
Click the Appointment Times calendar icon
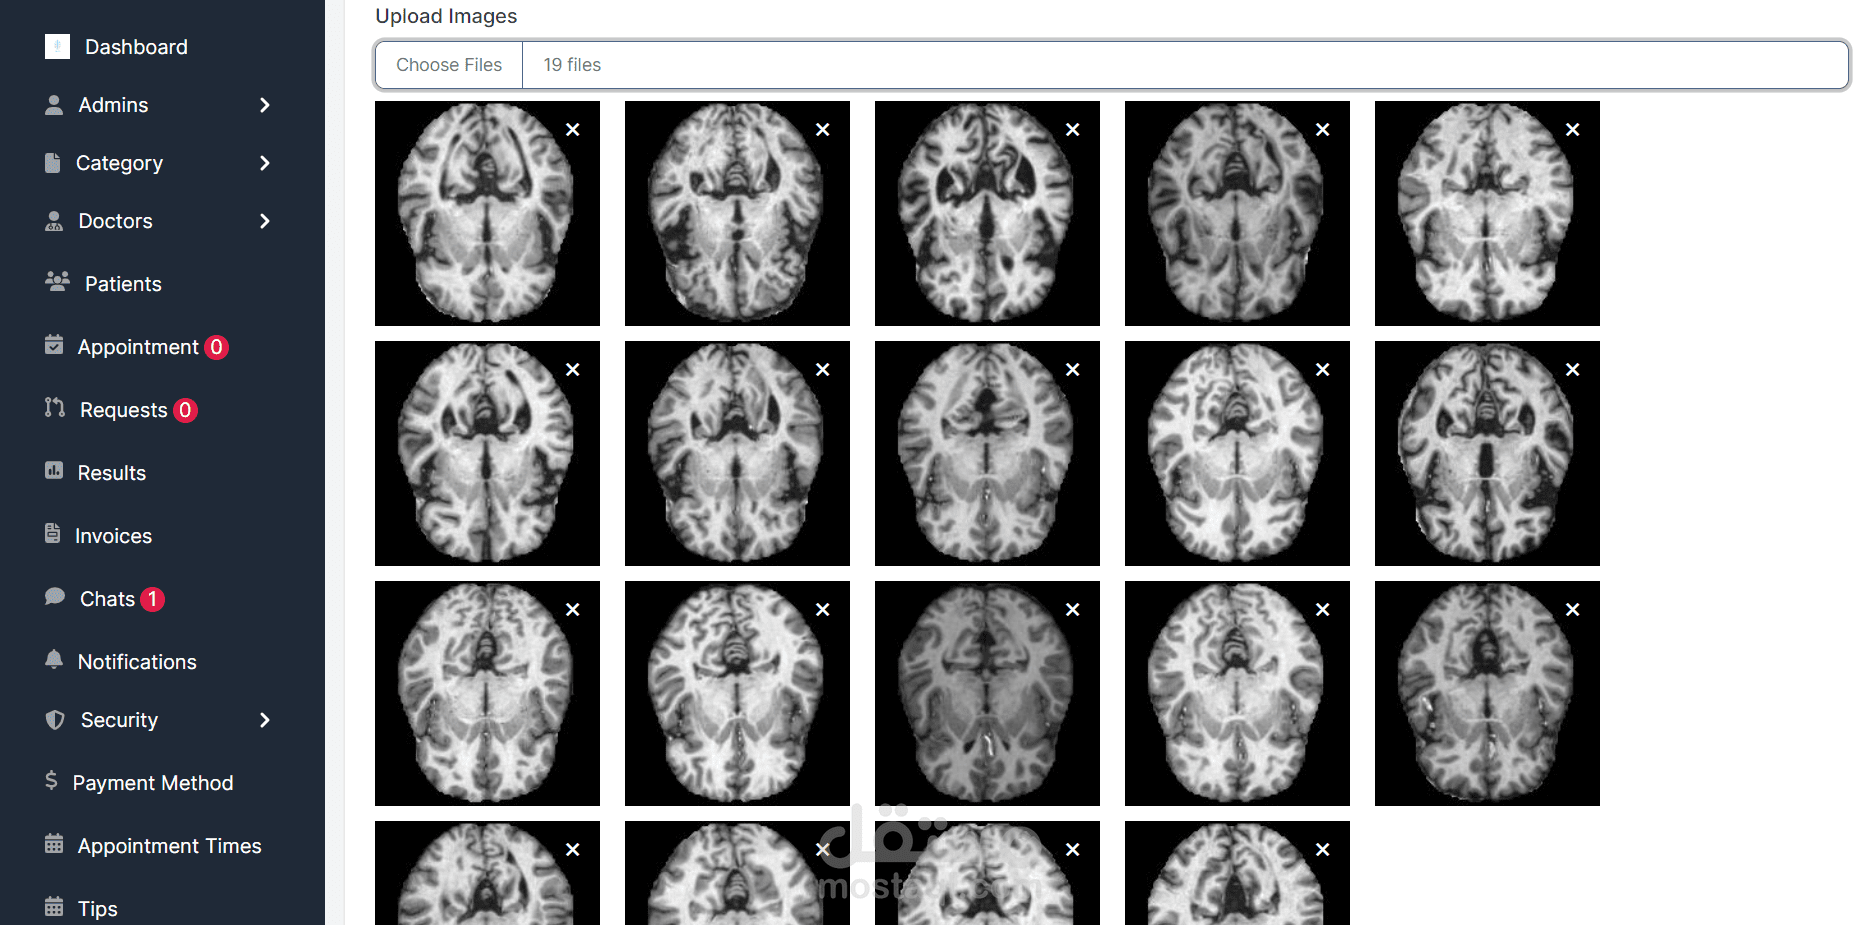pyautogui.click(x=54, y=844)
